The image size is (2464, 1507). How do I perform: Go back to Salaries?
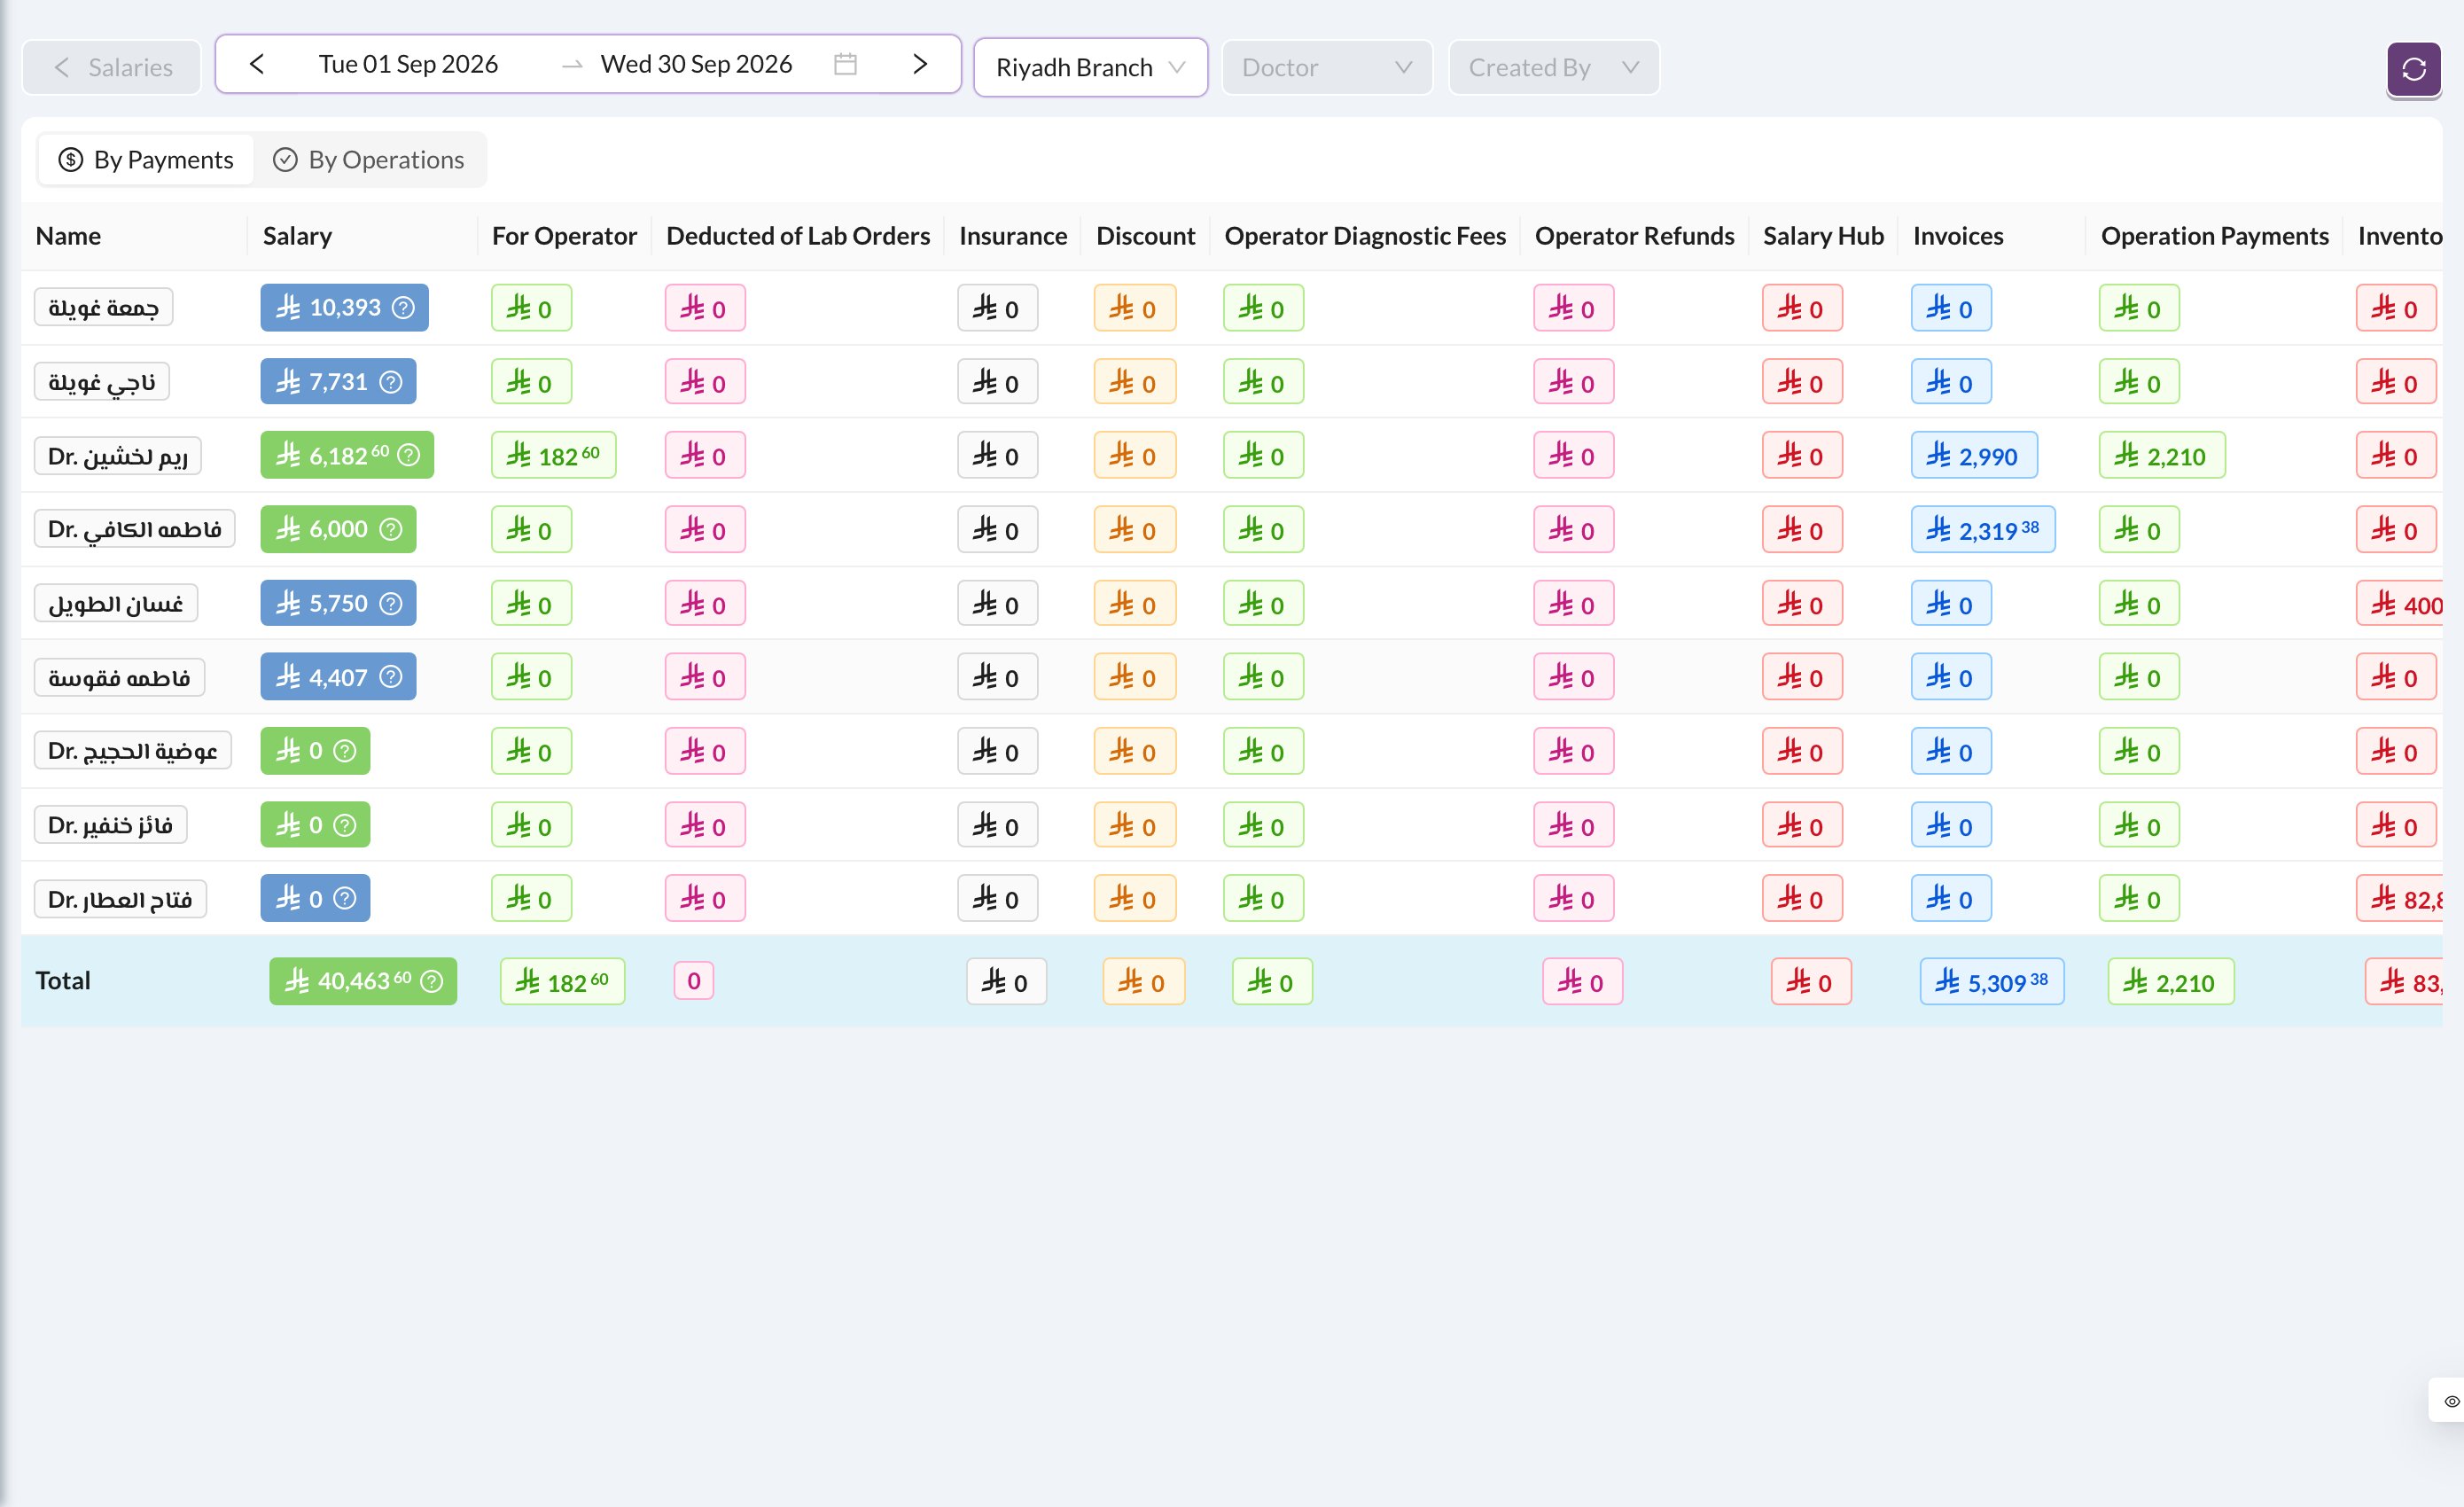(112, 67)
